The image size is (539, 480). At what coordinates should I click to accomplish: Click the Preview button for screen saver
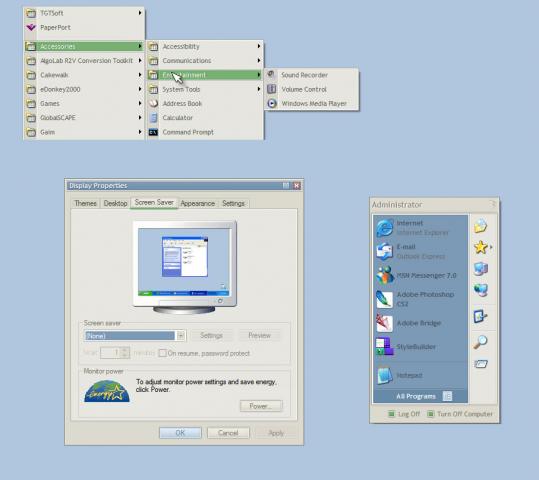tap(259, 335)
